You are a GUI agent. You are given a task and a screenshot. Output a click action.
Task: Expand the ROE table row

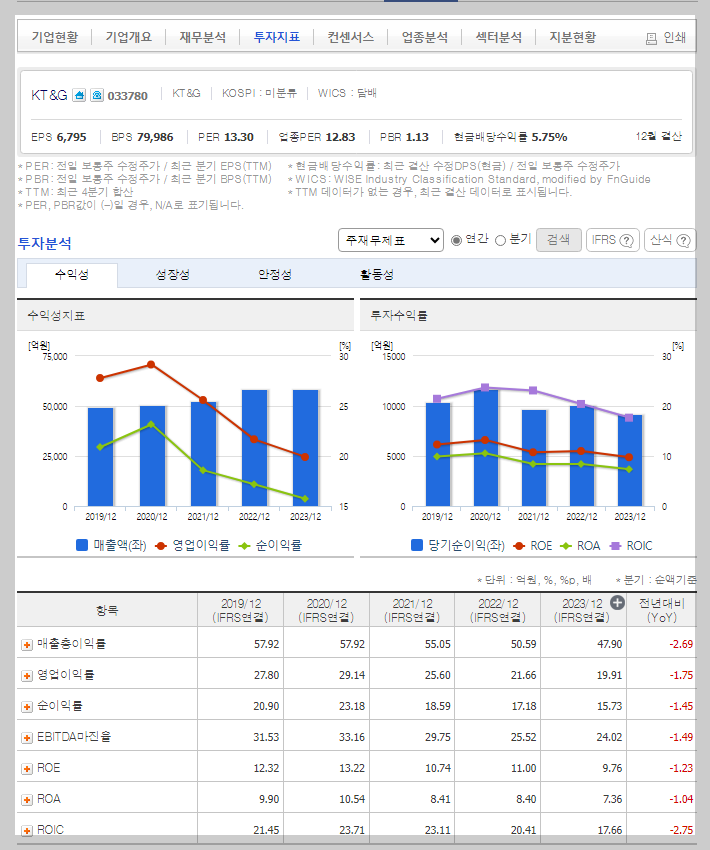(27, 769)
